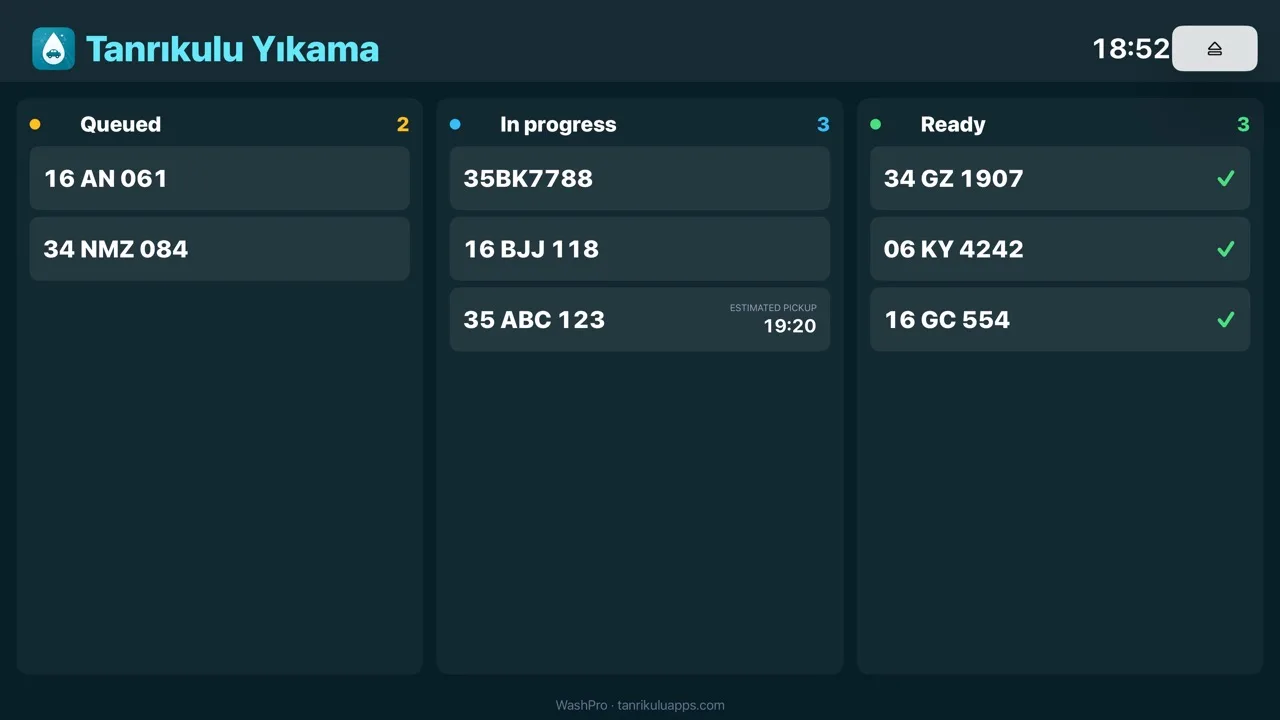Click the 18:52 clock display
The height and width of the screenshot is (720, 1280).
pos(1131,49)
